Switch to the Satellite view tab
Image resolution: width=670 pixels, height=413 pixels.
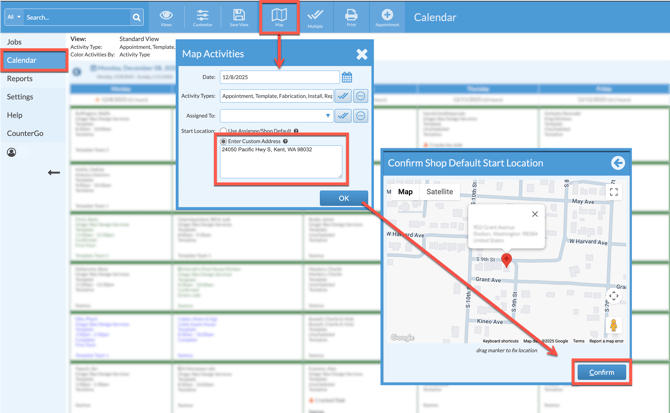click(x=439, y=192)
